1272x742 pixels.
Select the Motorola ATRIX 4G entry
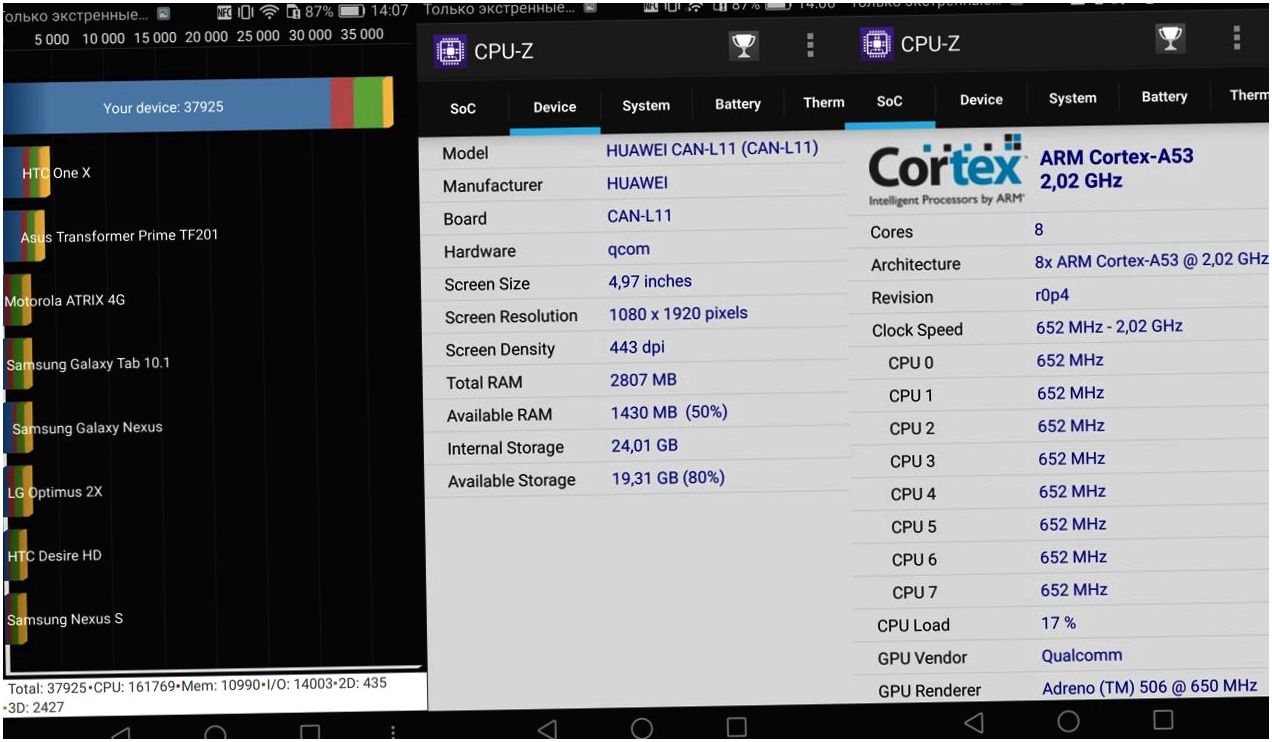(65, 300)
